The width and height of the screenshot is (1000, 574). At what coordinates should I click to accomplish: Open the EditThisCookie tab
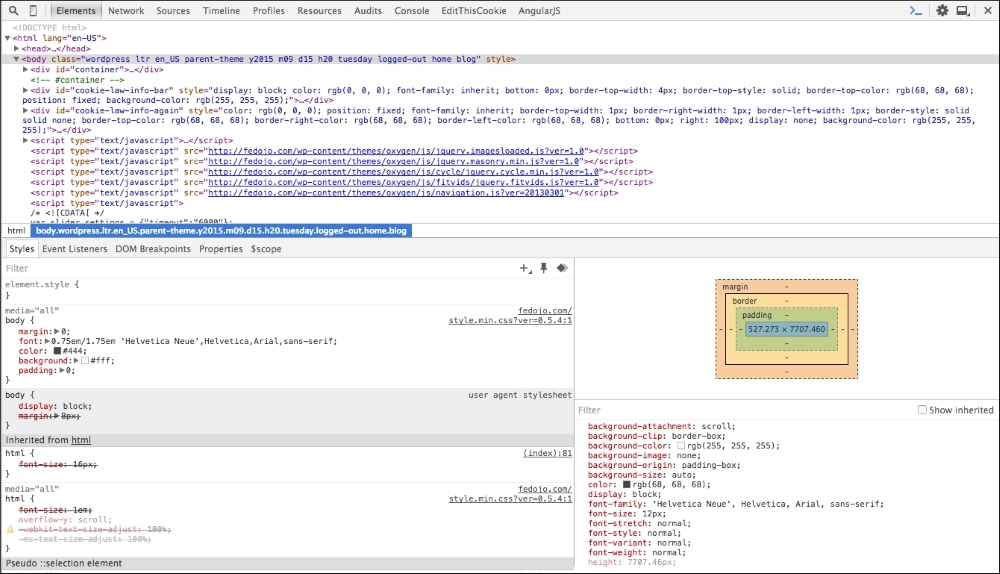[x=474, y=11]
